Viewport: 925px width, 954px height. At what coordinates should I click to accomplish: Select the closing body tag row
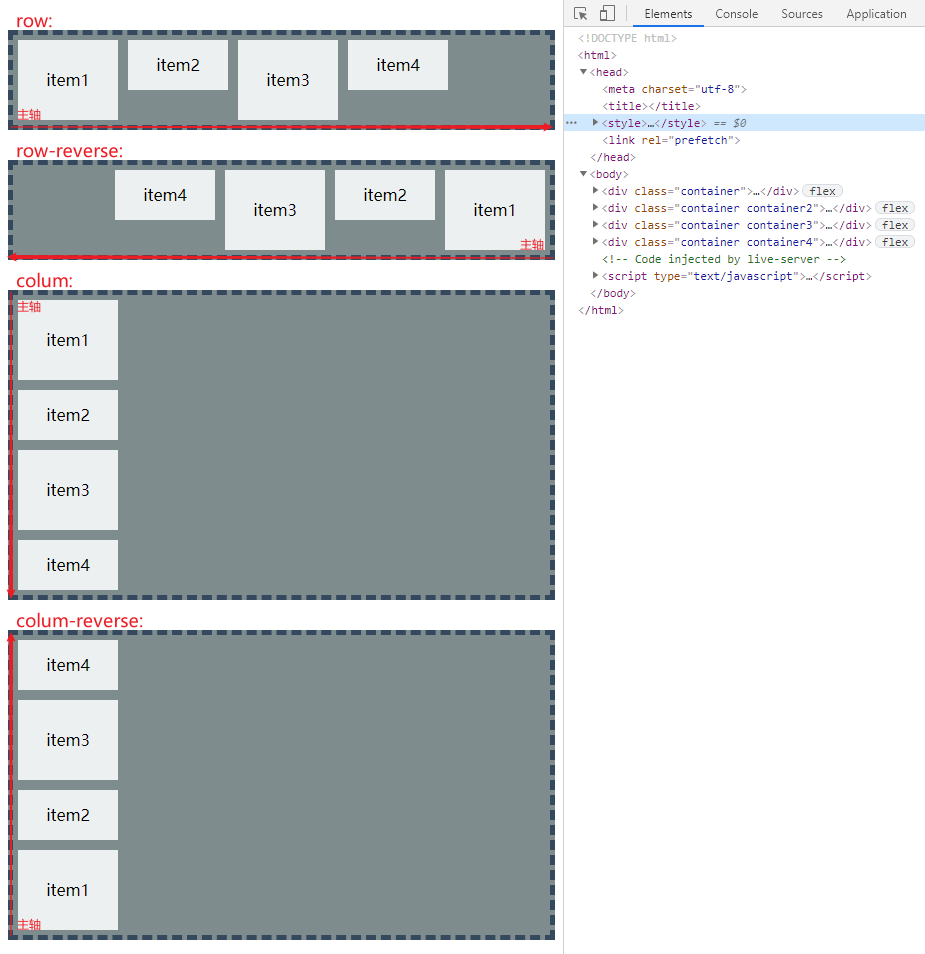[613, 293]
